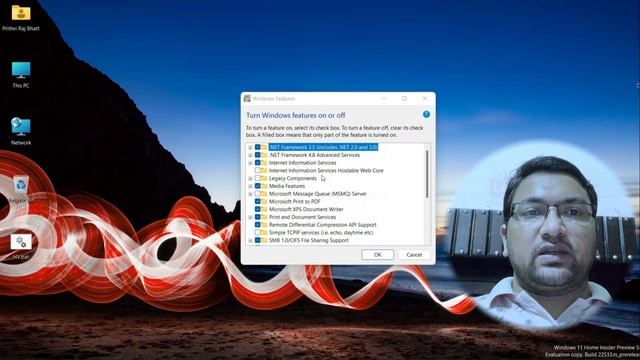Expand the Legacy Components node

pos(250,178)
